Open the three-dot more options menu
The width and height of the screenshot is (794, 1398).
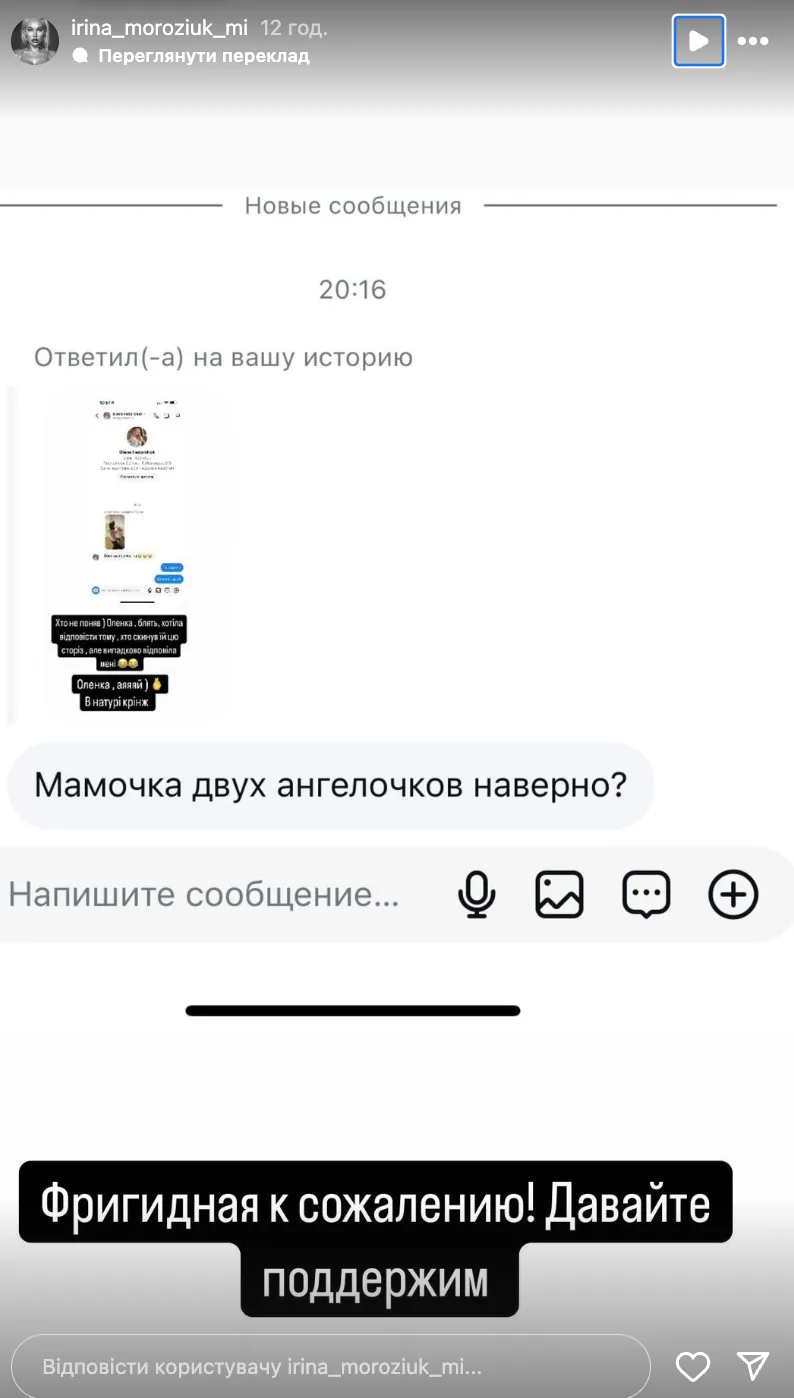point(753,42)
